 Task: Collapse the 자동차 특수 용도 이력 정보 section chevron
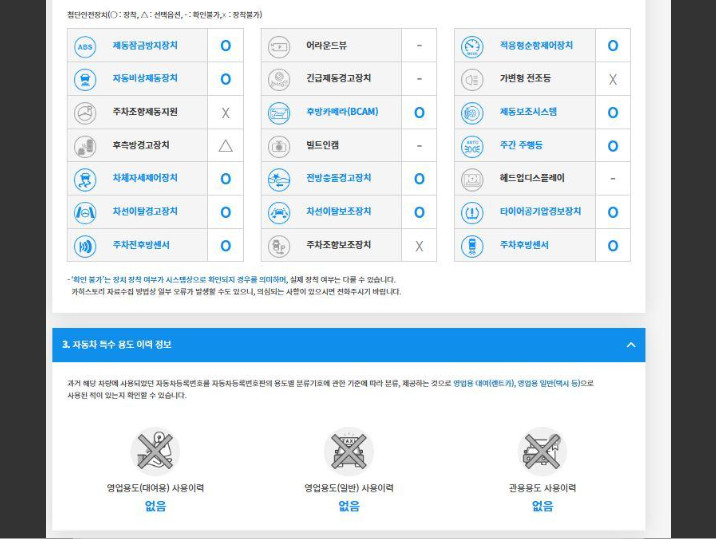pyautogui.click(x=630, y=345)
